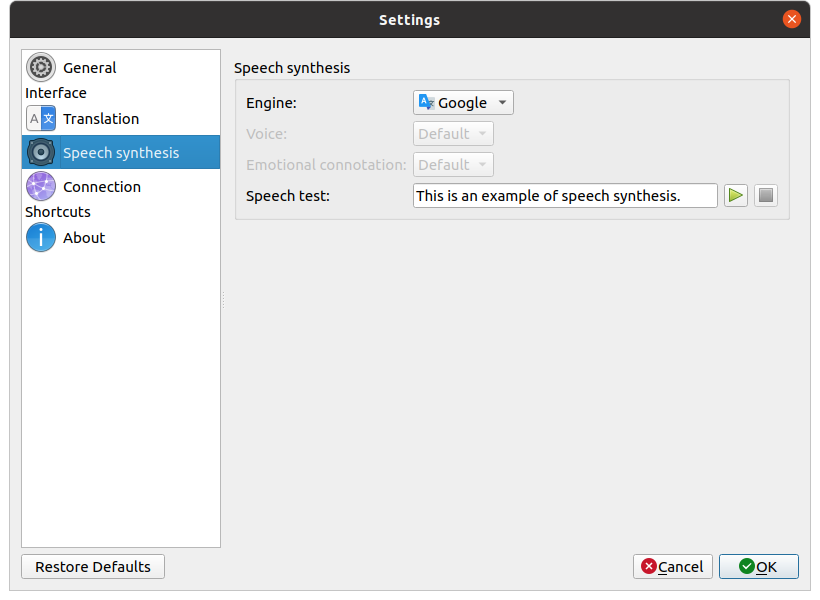The width and height of the screenshot is (820, 600).
Task: Close the Settings dialog window
Action: coord(792,19)
